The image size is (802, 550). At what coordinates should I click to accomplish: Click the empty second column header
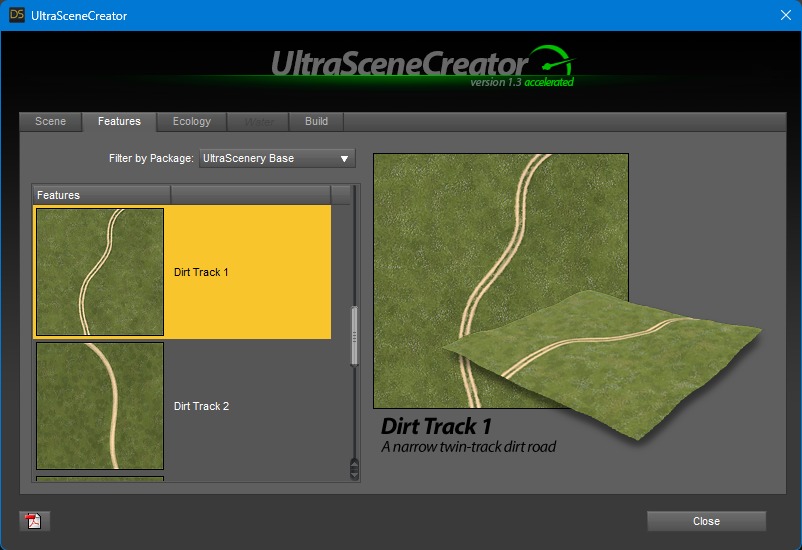(x=251, y=195)
